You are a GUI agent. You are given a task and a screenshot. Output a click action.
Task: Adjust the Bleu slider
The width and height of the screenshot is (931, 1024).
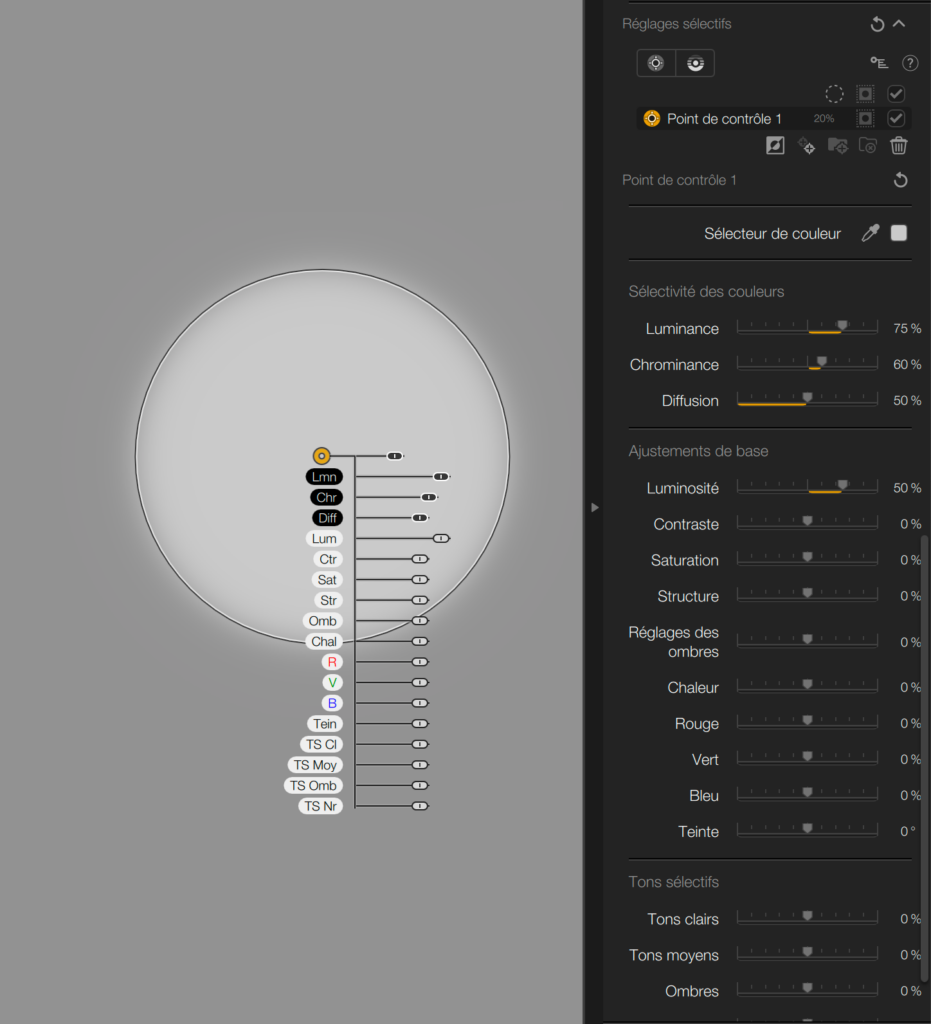[808, 794]
